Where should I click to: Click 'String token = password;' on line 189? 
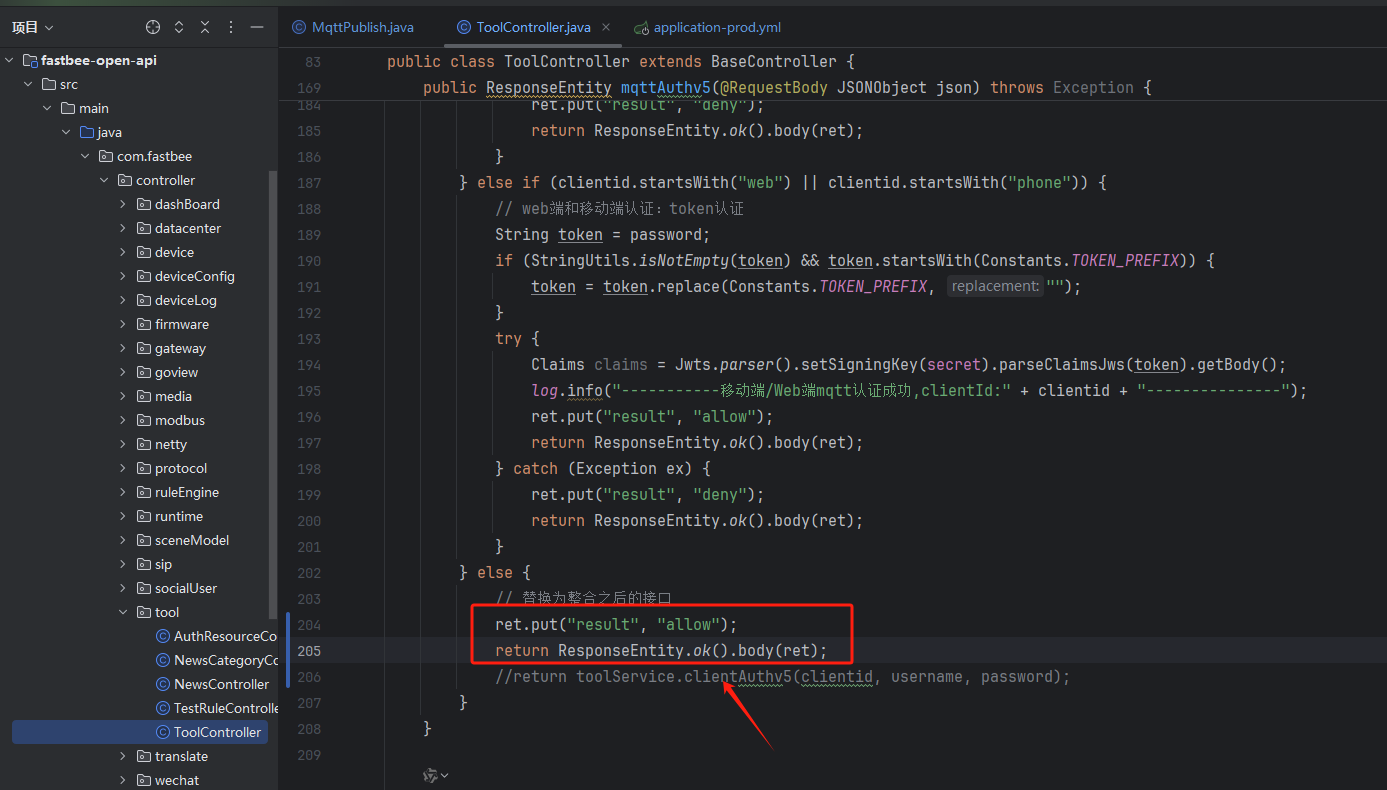point(602,235)
